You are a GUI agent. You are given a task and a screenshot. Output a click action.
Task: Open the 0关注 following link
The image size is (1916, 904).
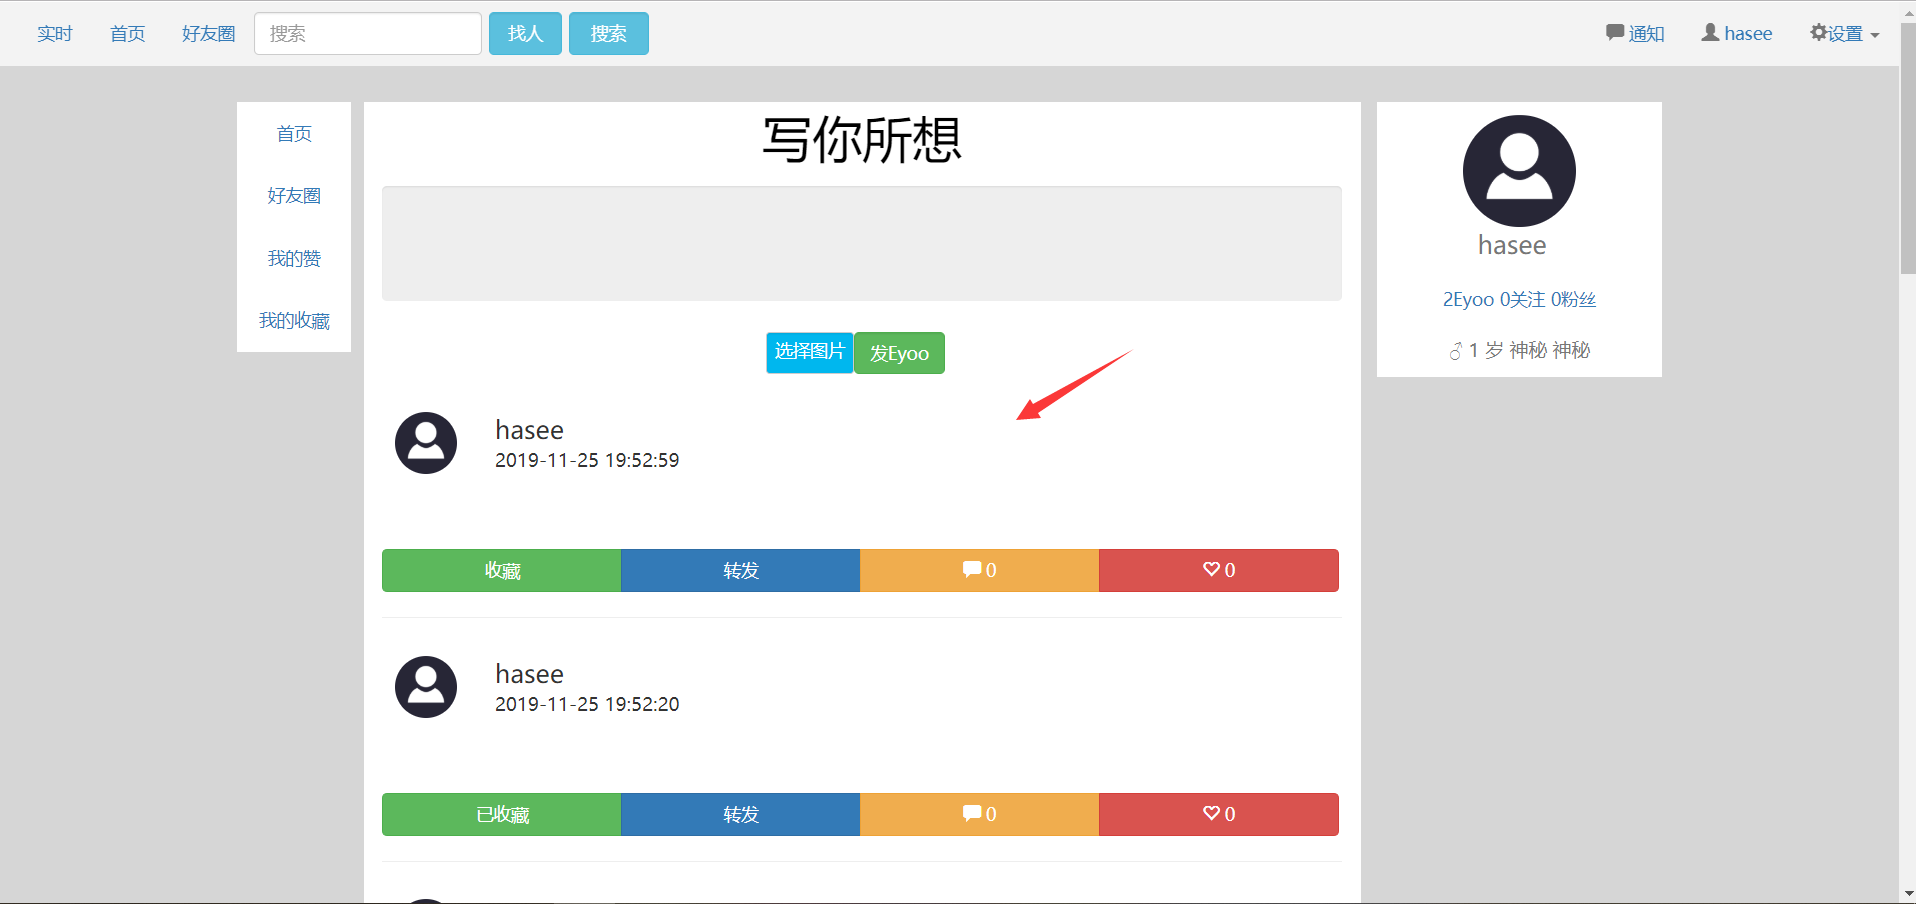coord(1522,299)
